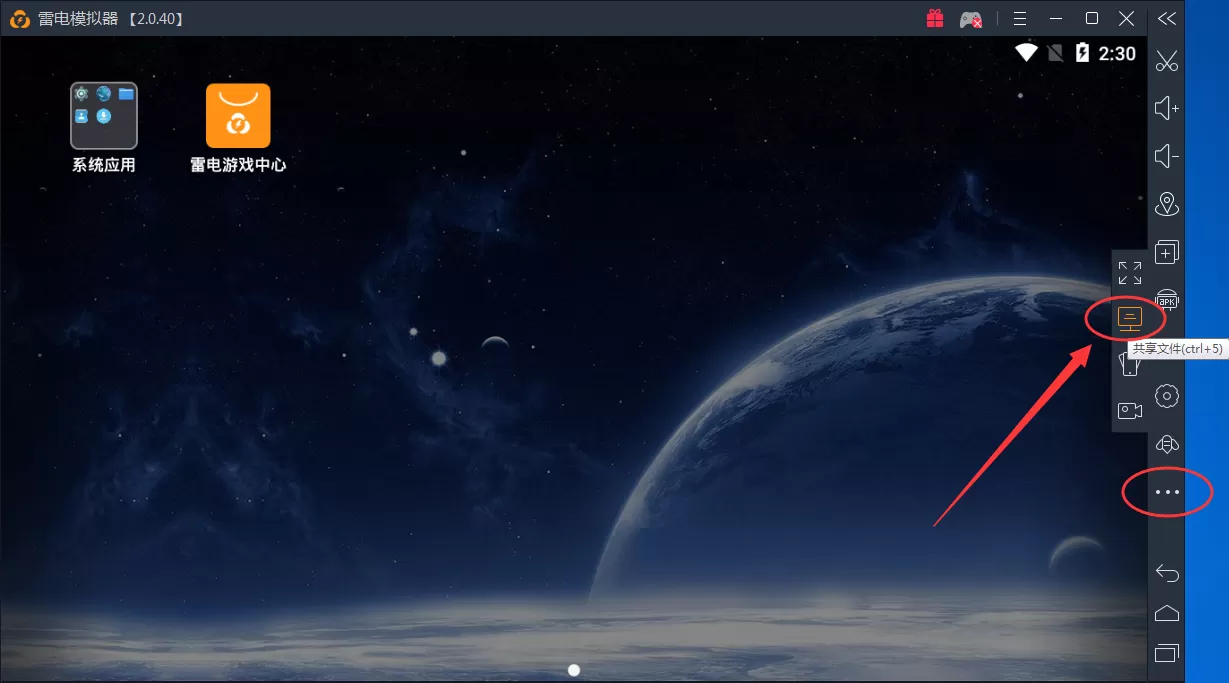The image size is (1229, 683).
Task: Click the 系统应用 label text
Action: click(104, 165)
